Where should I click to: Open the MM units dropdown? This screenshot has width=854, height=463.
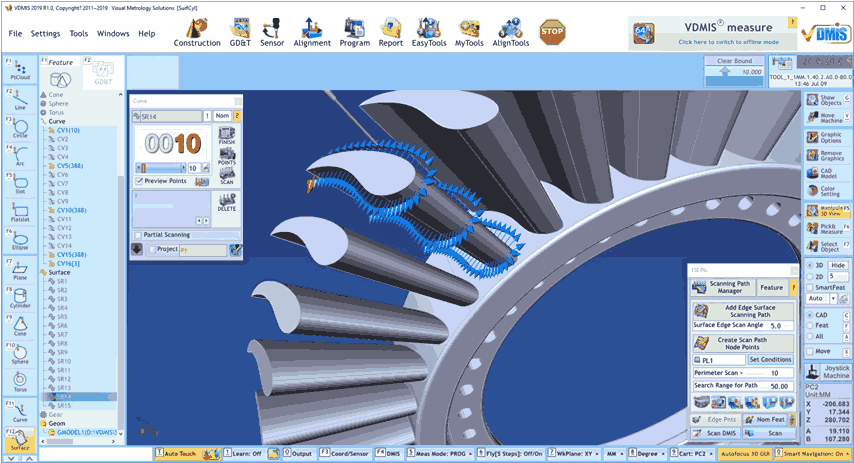pyautogui.click(x=615, y=453)
